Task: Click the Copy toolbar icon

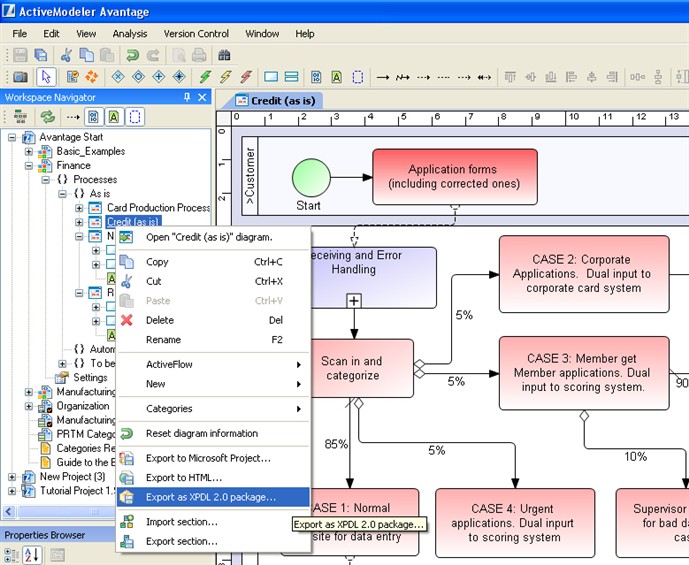Action: [87, 55]
